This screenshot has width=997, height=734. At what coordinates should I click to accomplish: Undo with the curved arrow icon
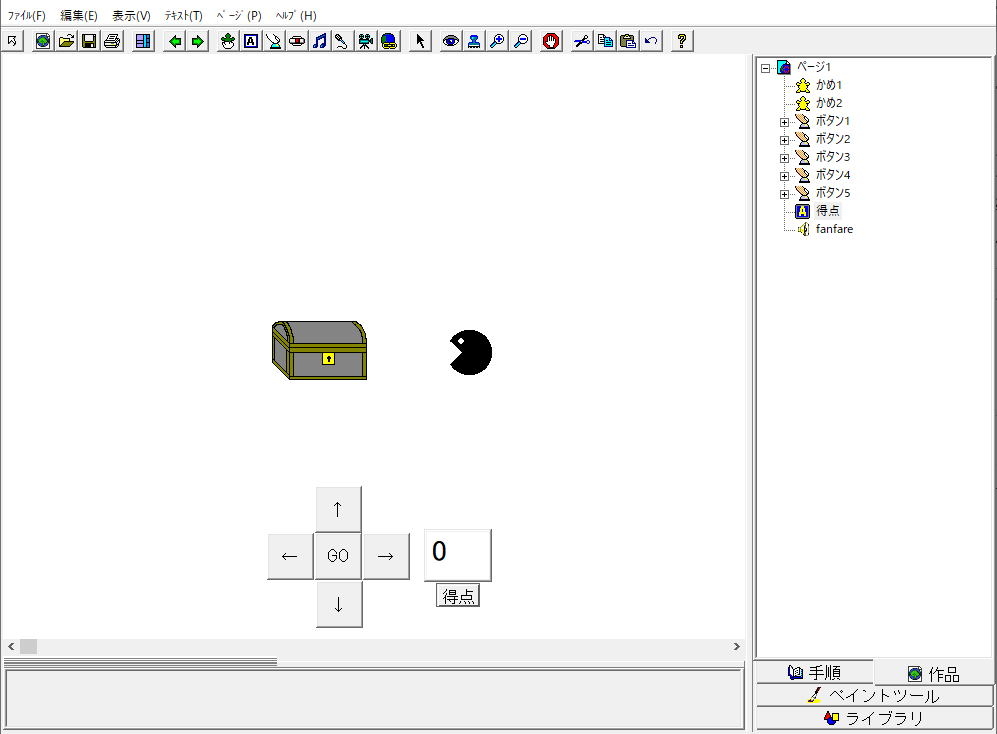pos(650,41)
